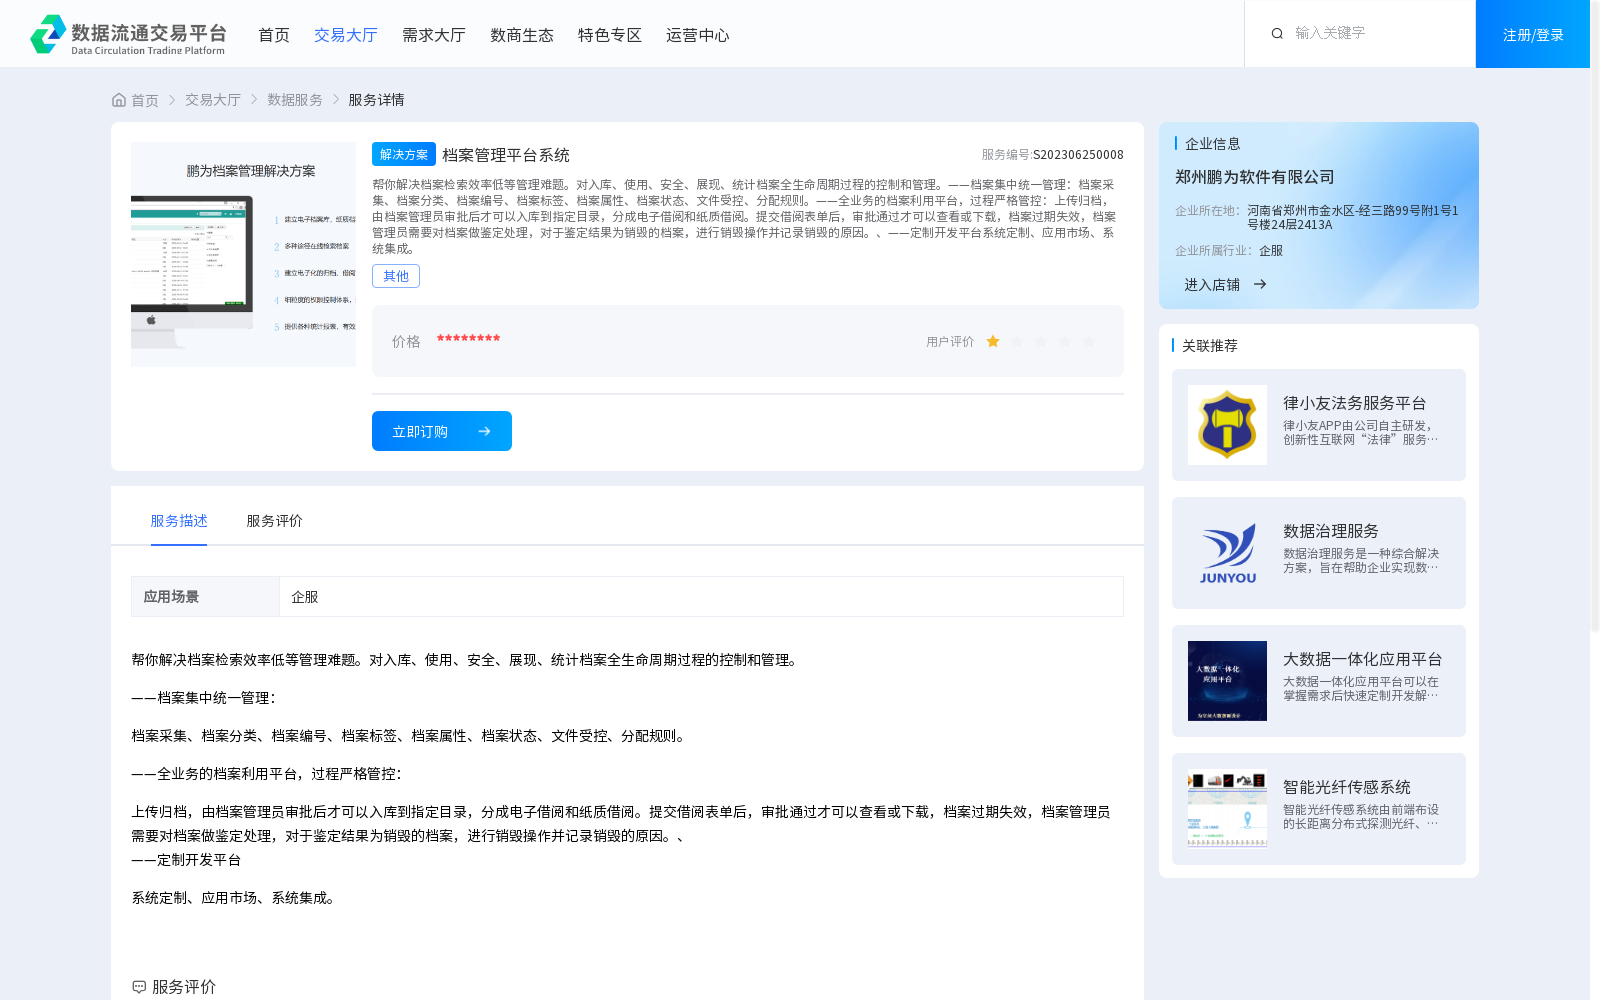
Task: Click the third rating star
Action: pos(1041,341)
